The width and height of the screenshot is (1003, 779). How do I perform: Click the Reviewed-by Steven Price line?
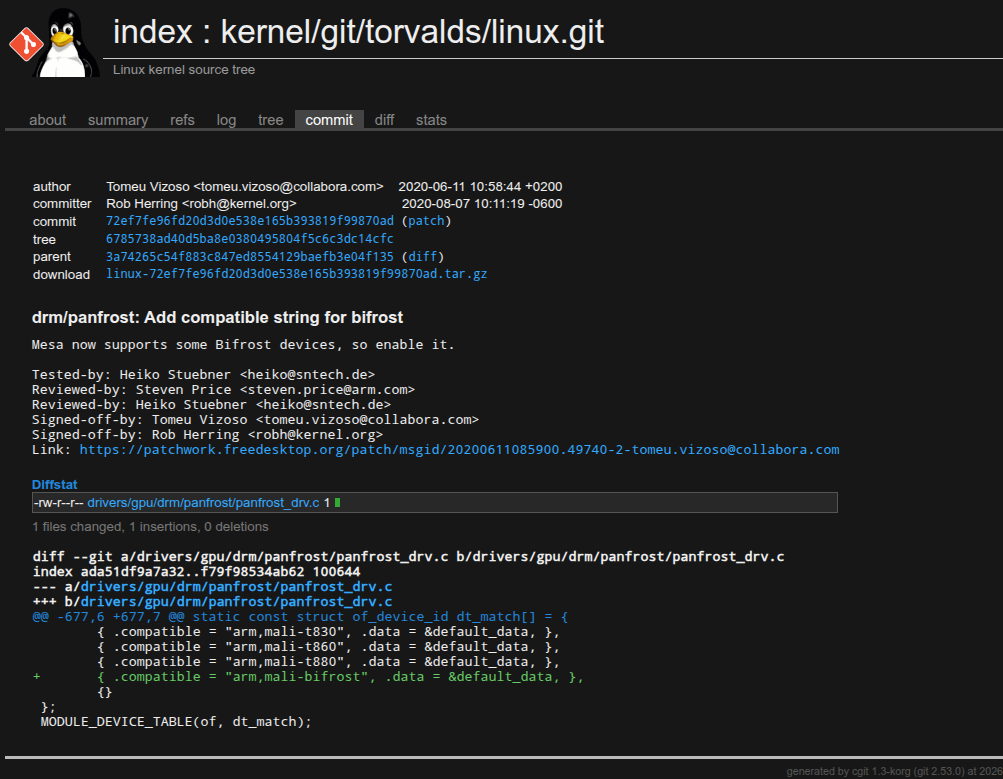(x=223, y=390)
